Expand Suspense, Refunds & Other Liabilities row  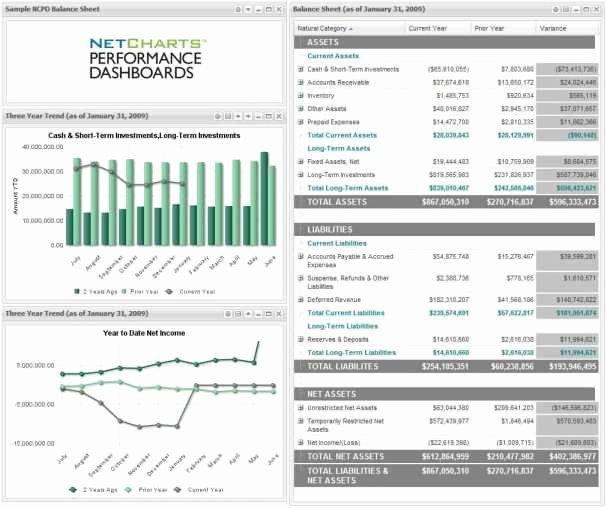[x=300, y=278]
